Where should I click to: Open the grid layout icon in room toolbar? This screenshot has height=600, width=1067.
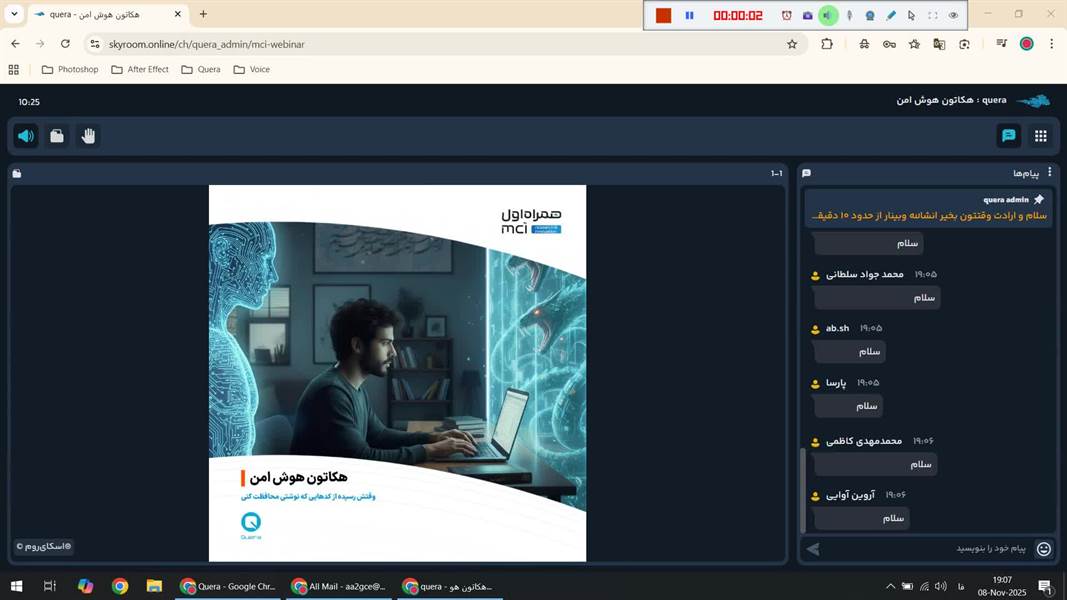click(1040, 136)
